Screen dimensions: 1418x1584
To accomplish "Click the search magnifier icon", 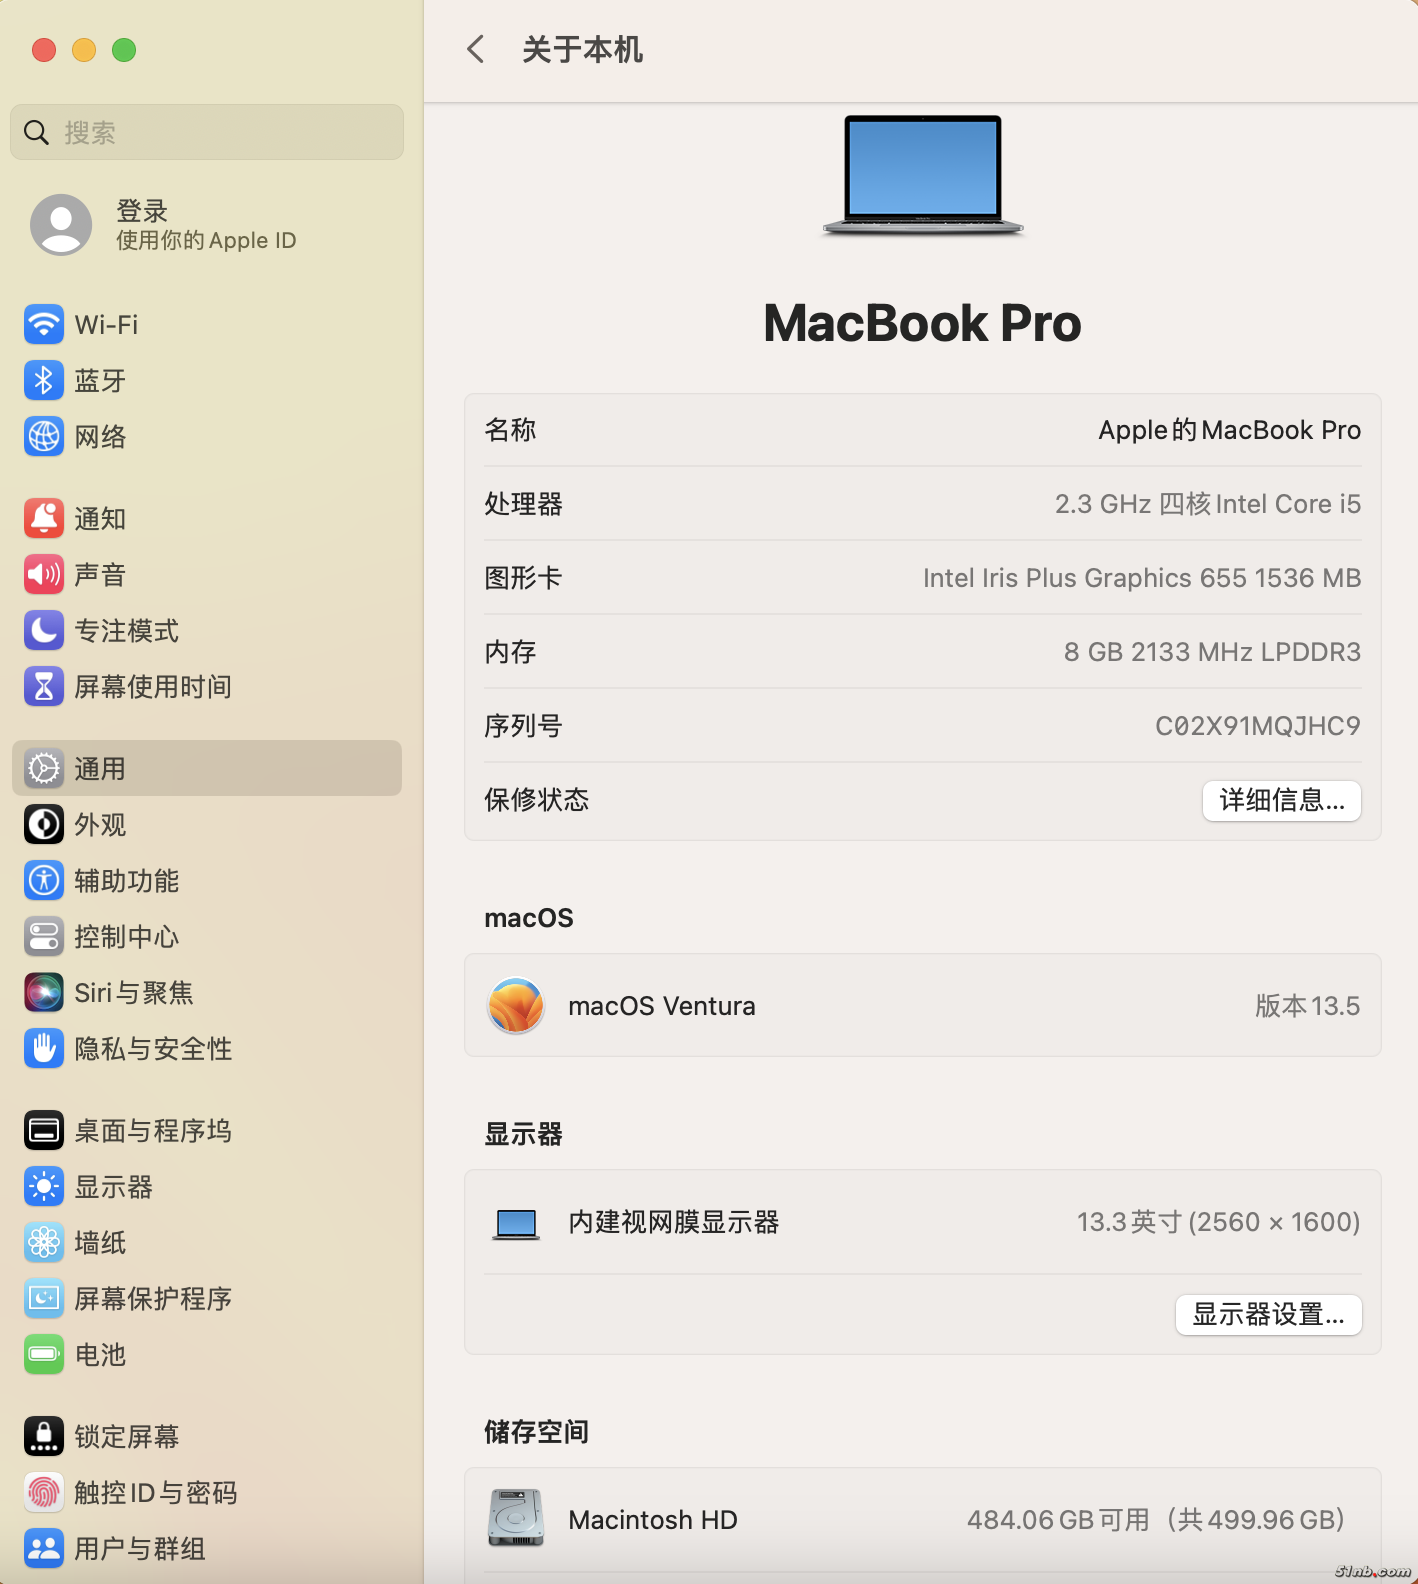I will (36, 132).
